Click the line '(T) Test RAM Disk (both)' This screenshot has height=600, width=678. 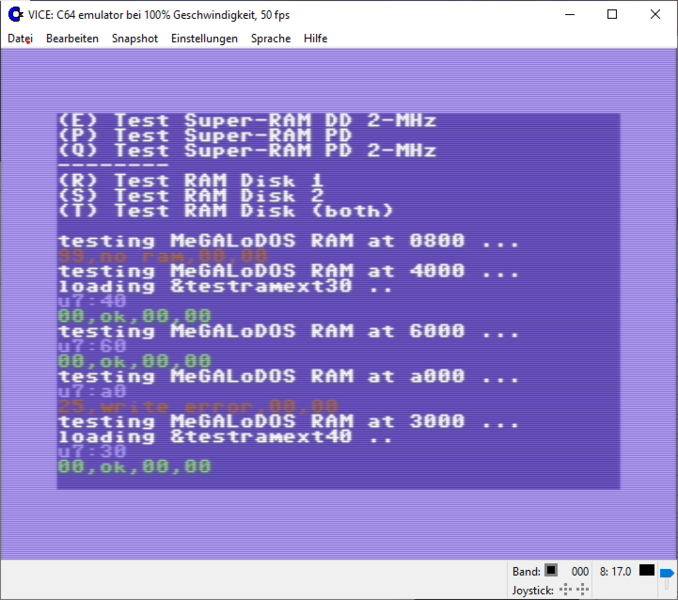click(x=226, y=211)
